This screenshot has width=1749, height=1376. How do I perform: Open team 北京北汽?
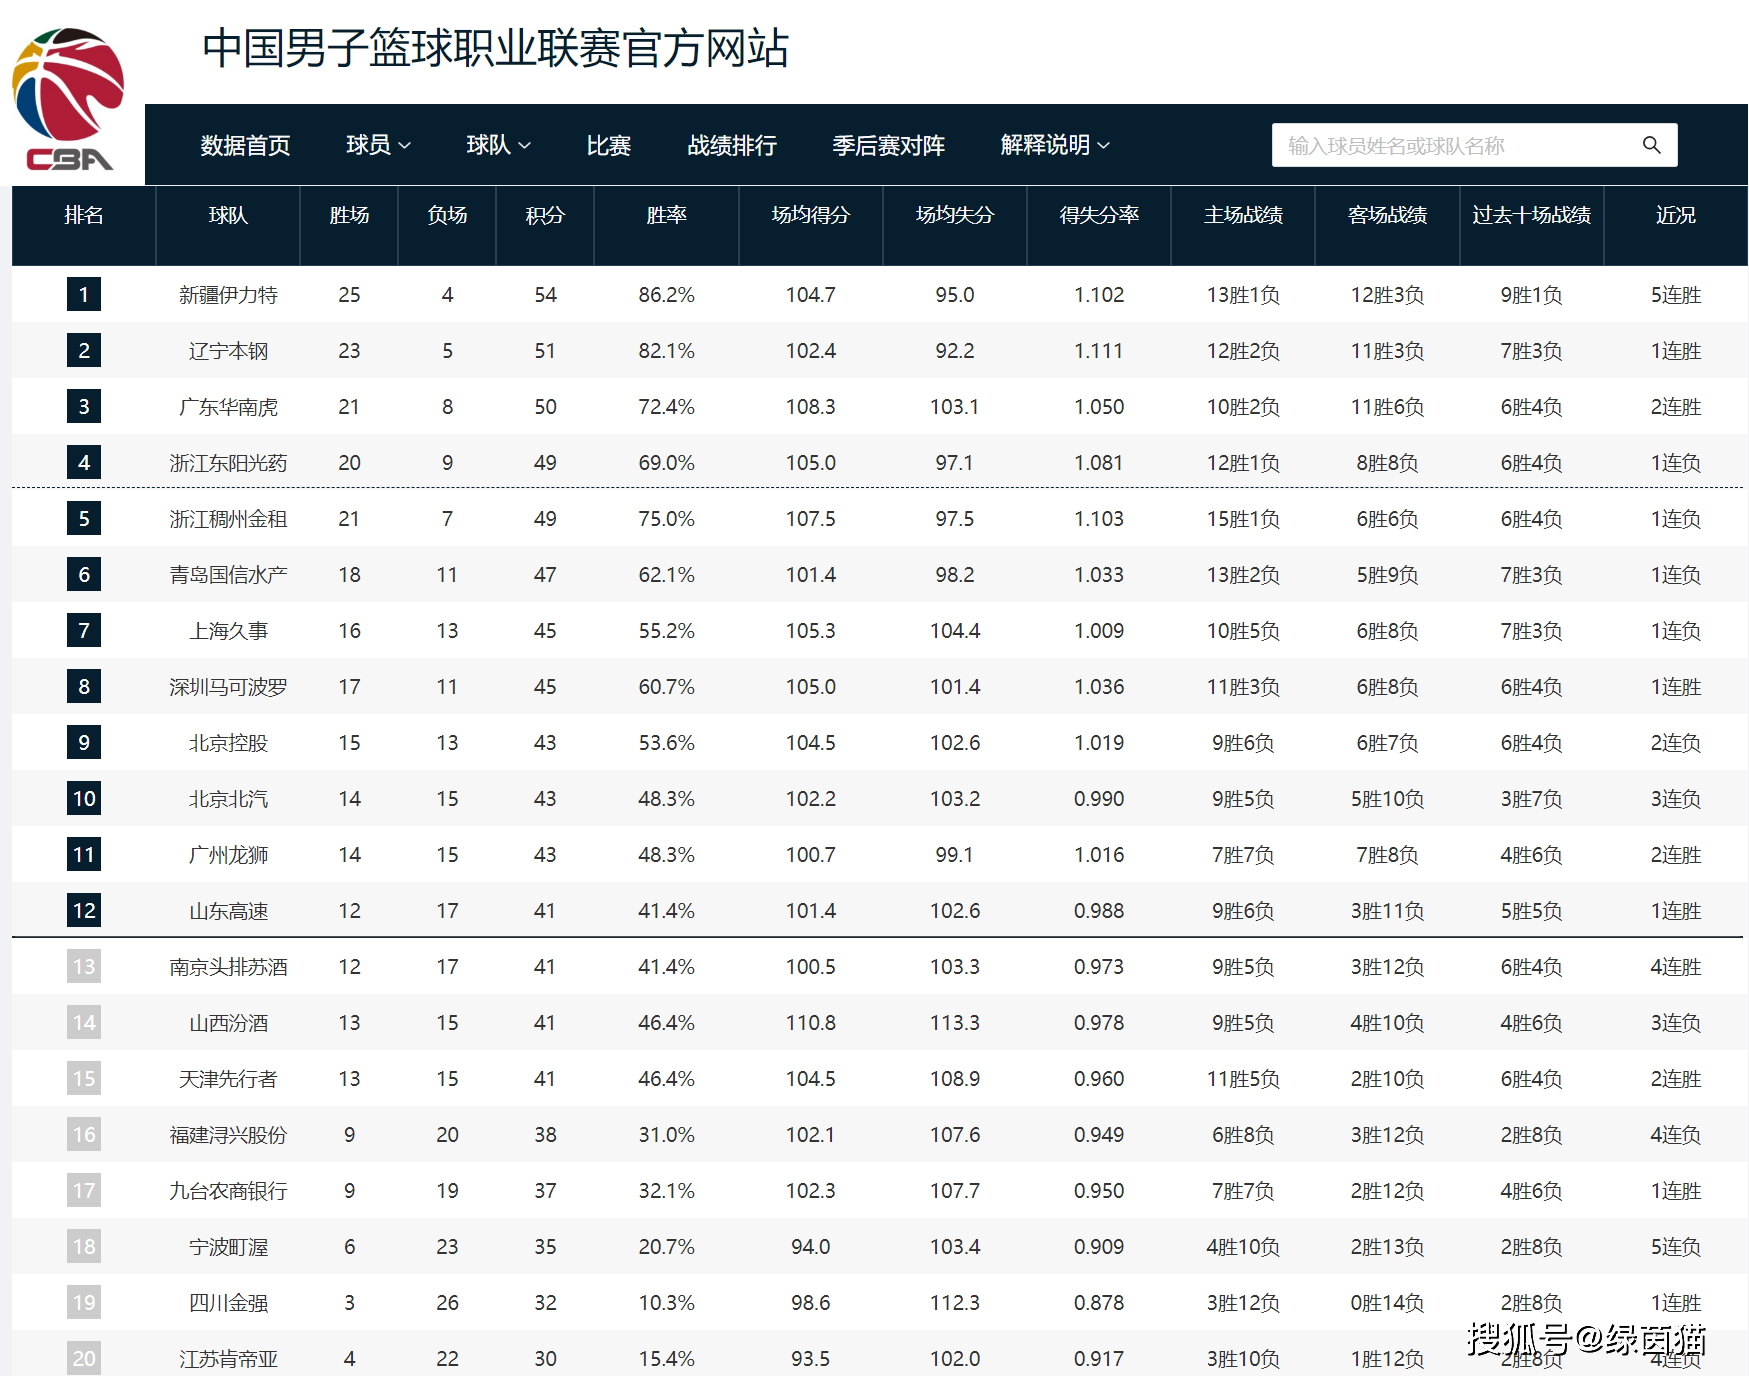(228, 799)
